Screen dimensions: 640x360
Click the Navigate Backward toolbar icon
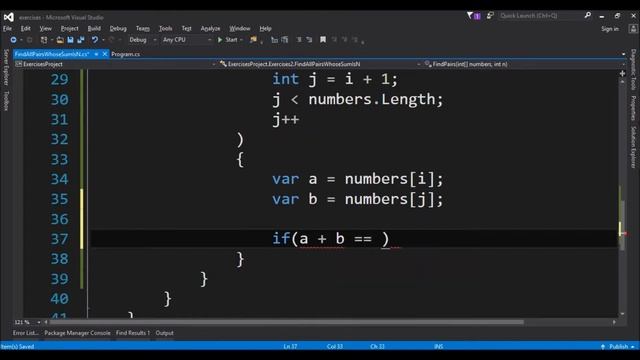click(13, 40)
